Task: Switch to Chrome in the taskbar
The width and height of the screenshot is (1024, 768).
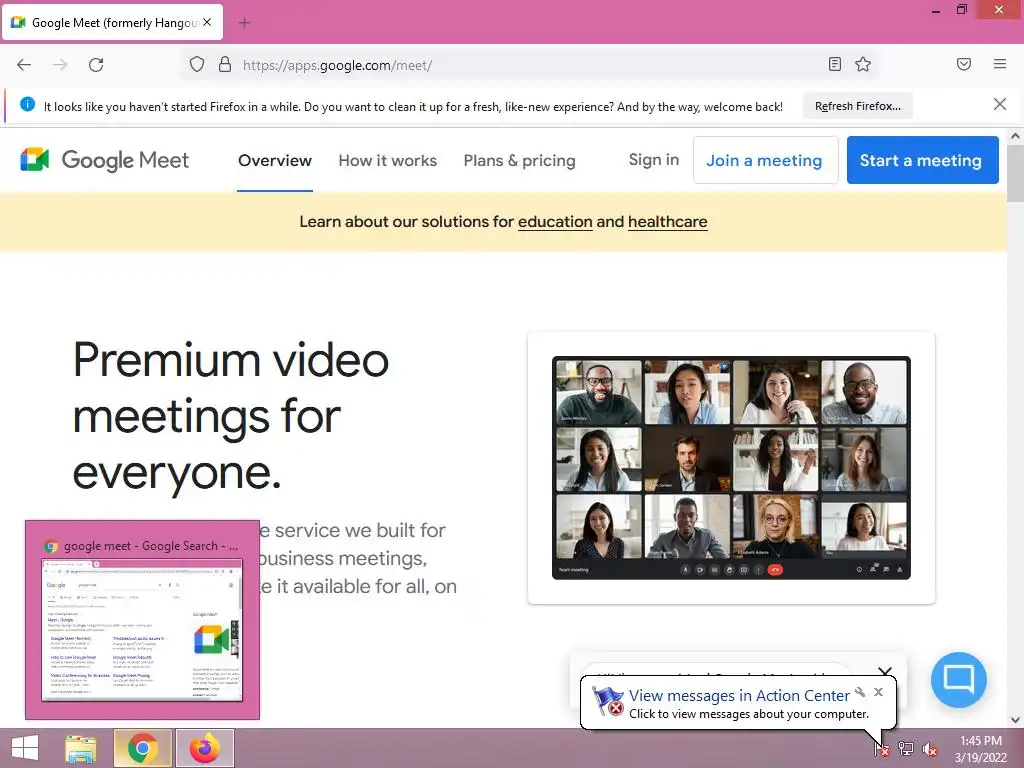Action: (143, 748)
